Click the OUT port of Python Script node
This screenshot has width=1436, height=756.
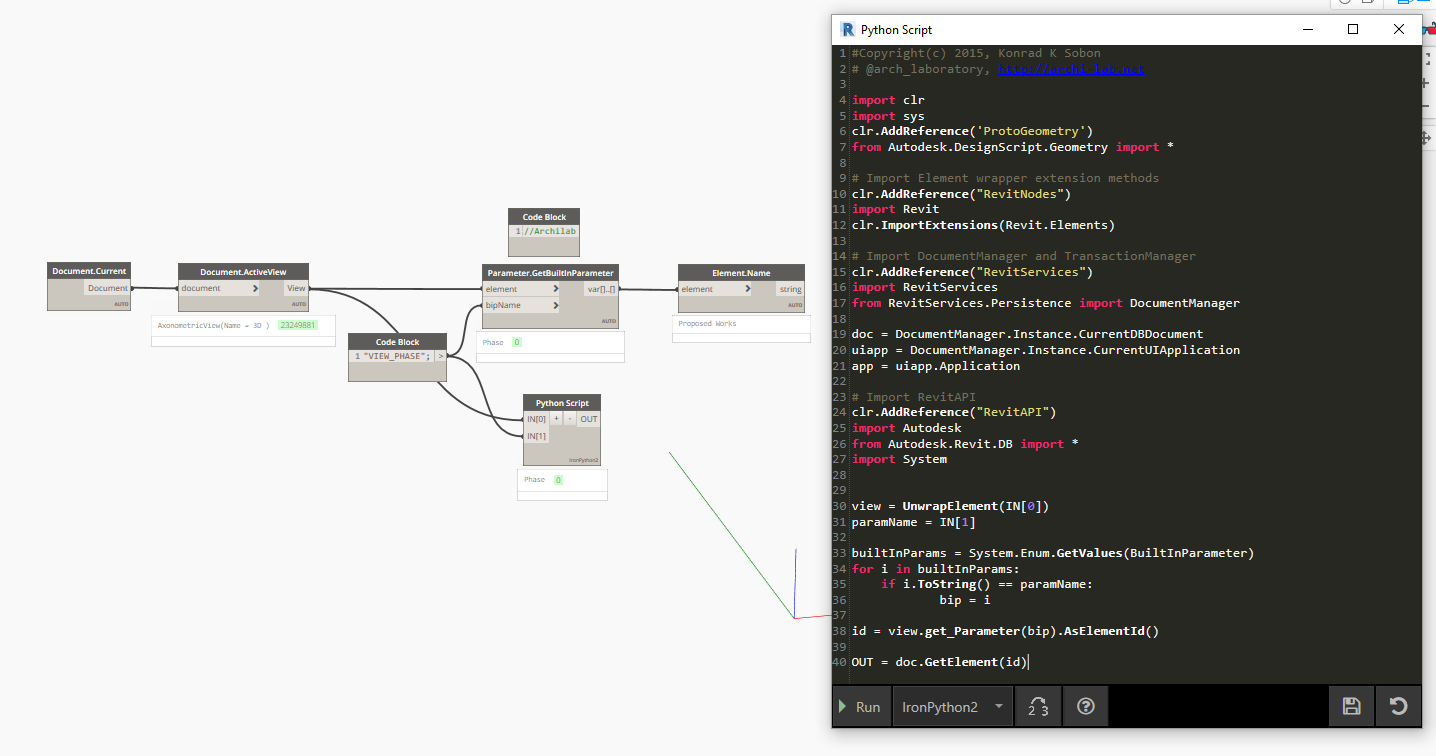point(589,419)
